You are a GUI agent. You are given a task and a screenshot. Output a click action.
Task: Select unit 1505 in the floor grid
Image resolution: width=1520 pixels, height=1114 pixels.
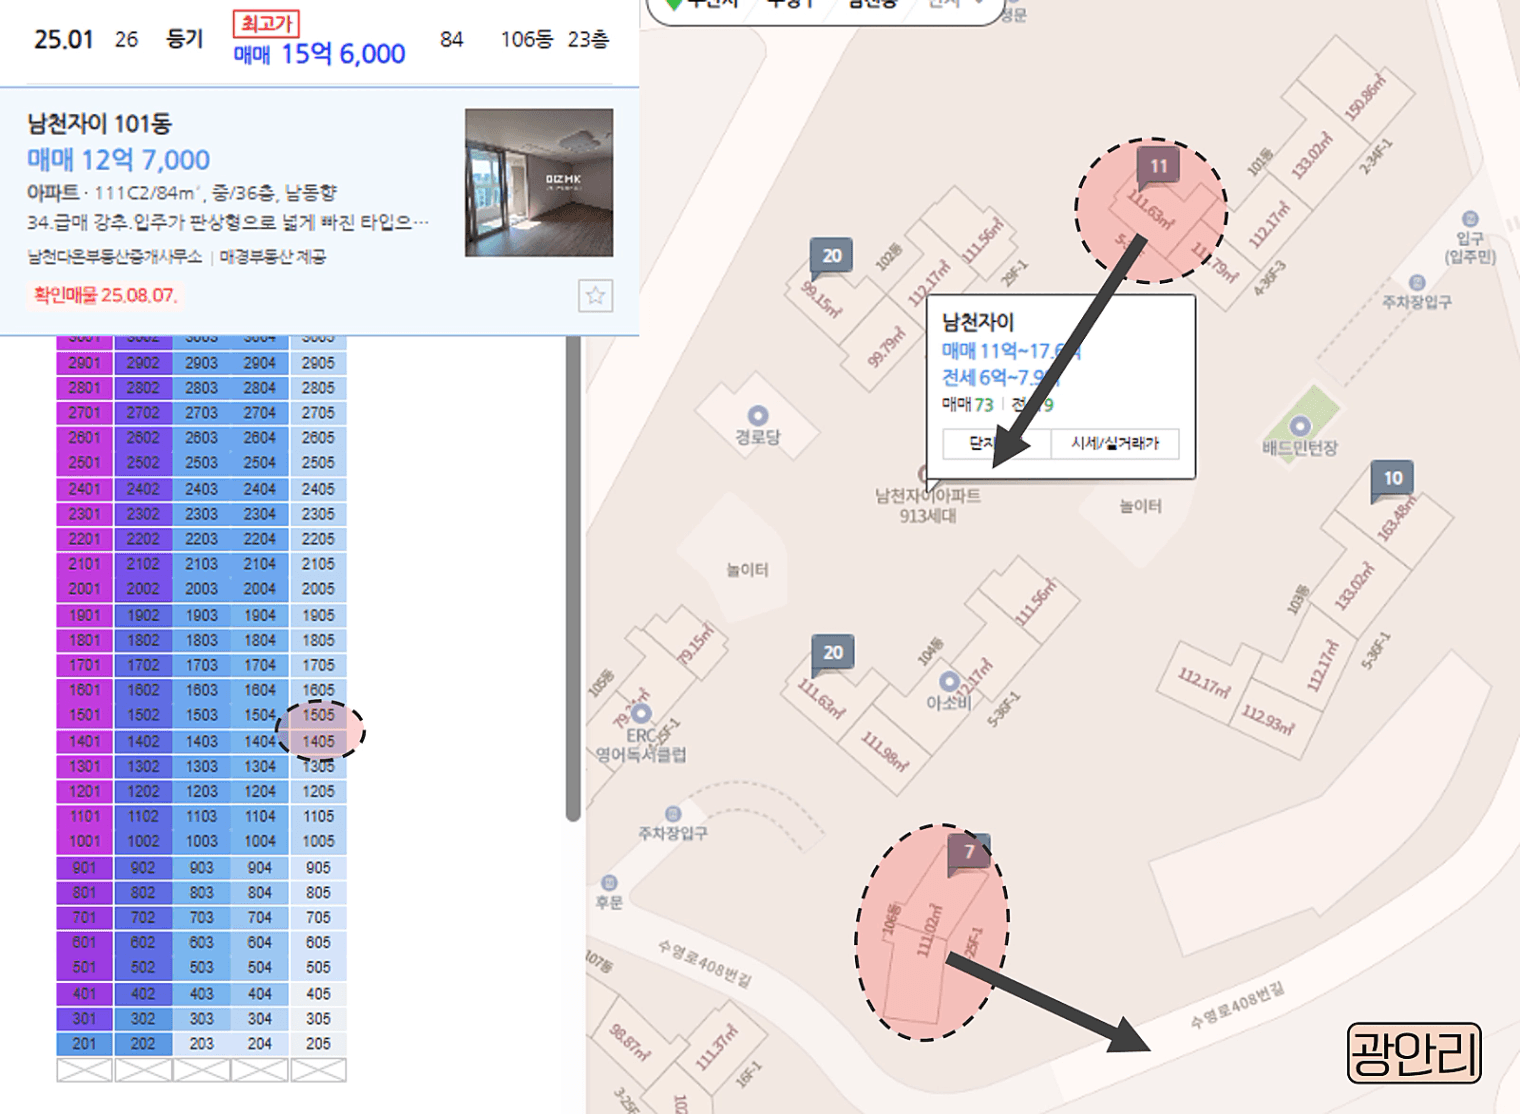[x=318, y=715]
